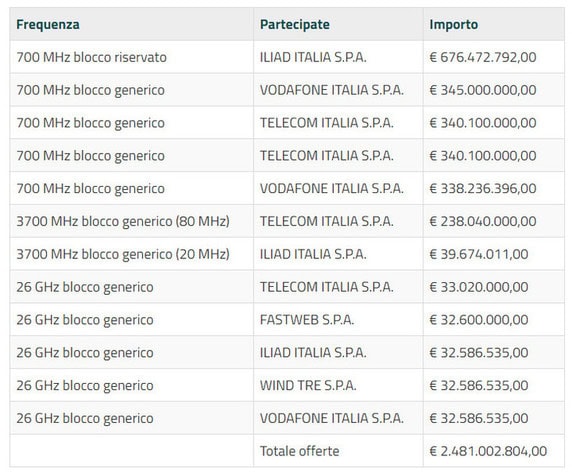Click the € 33.020.000,00 amount
Screen dimensions: 572x476
point(479,287)
